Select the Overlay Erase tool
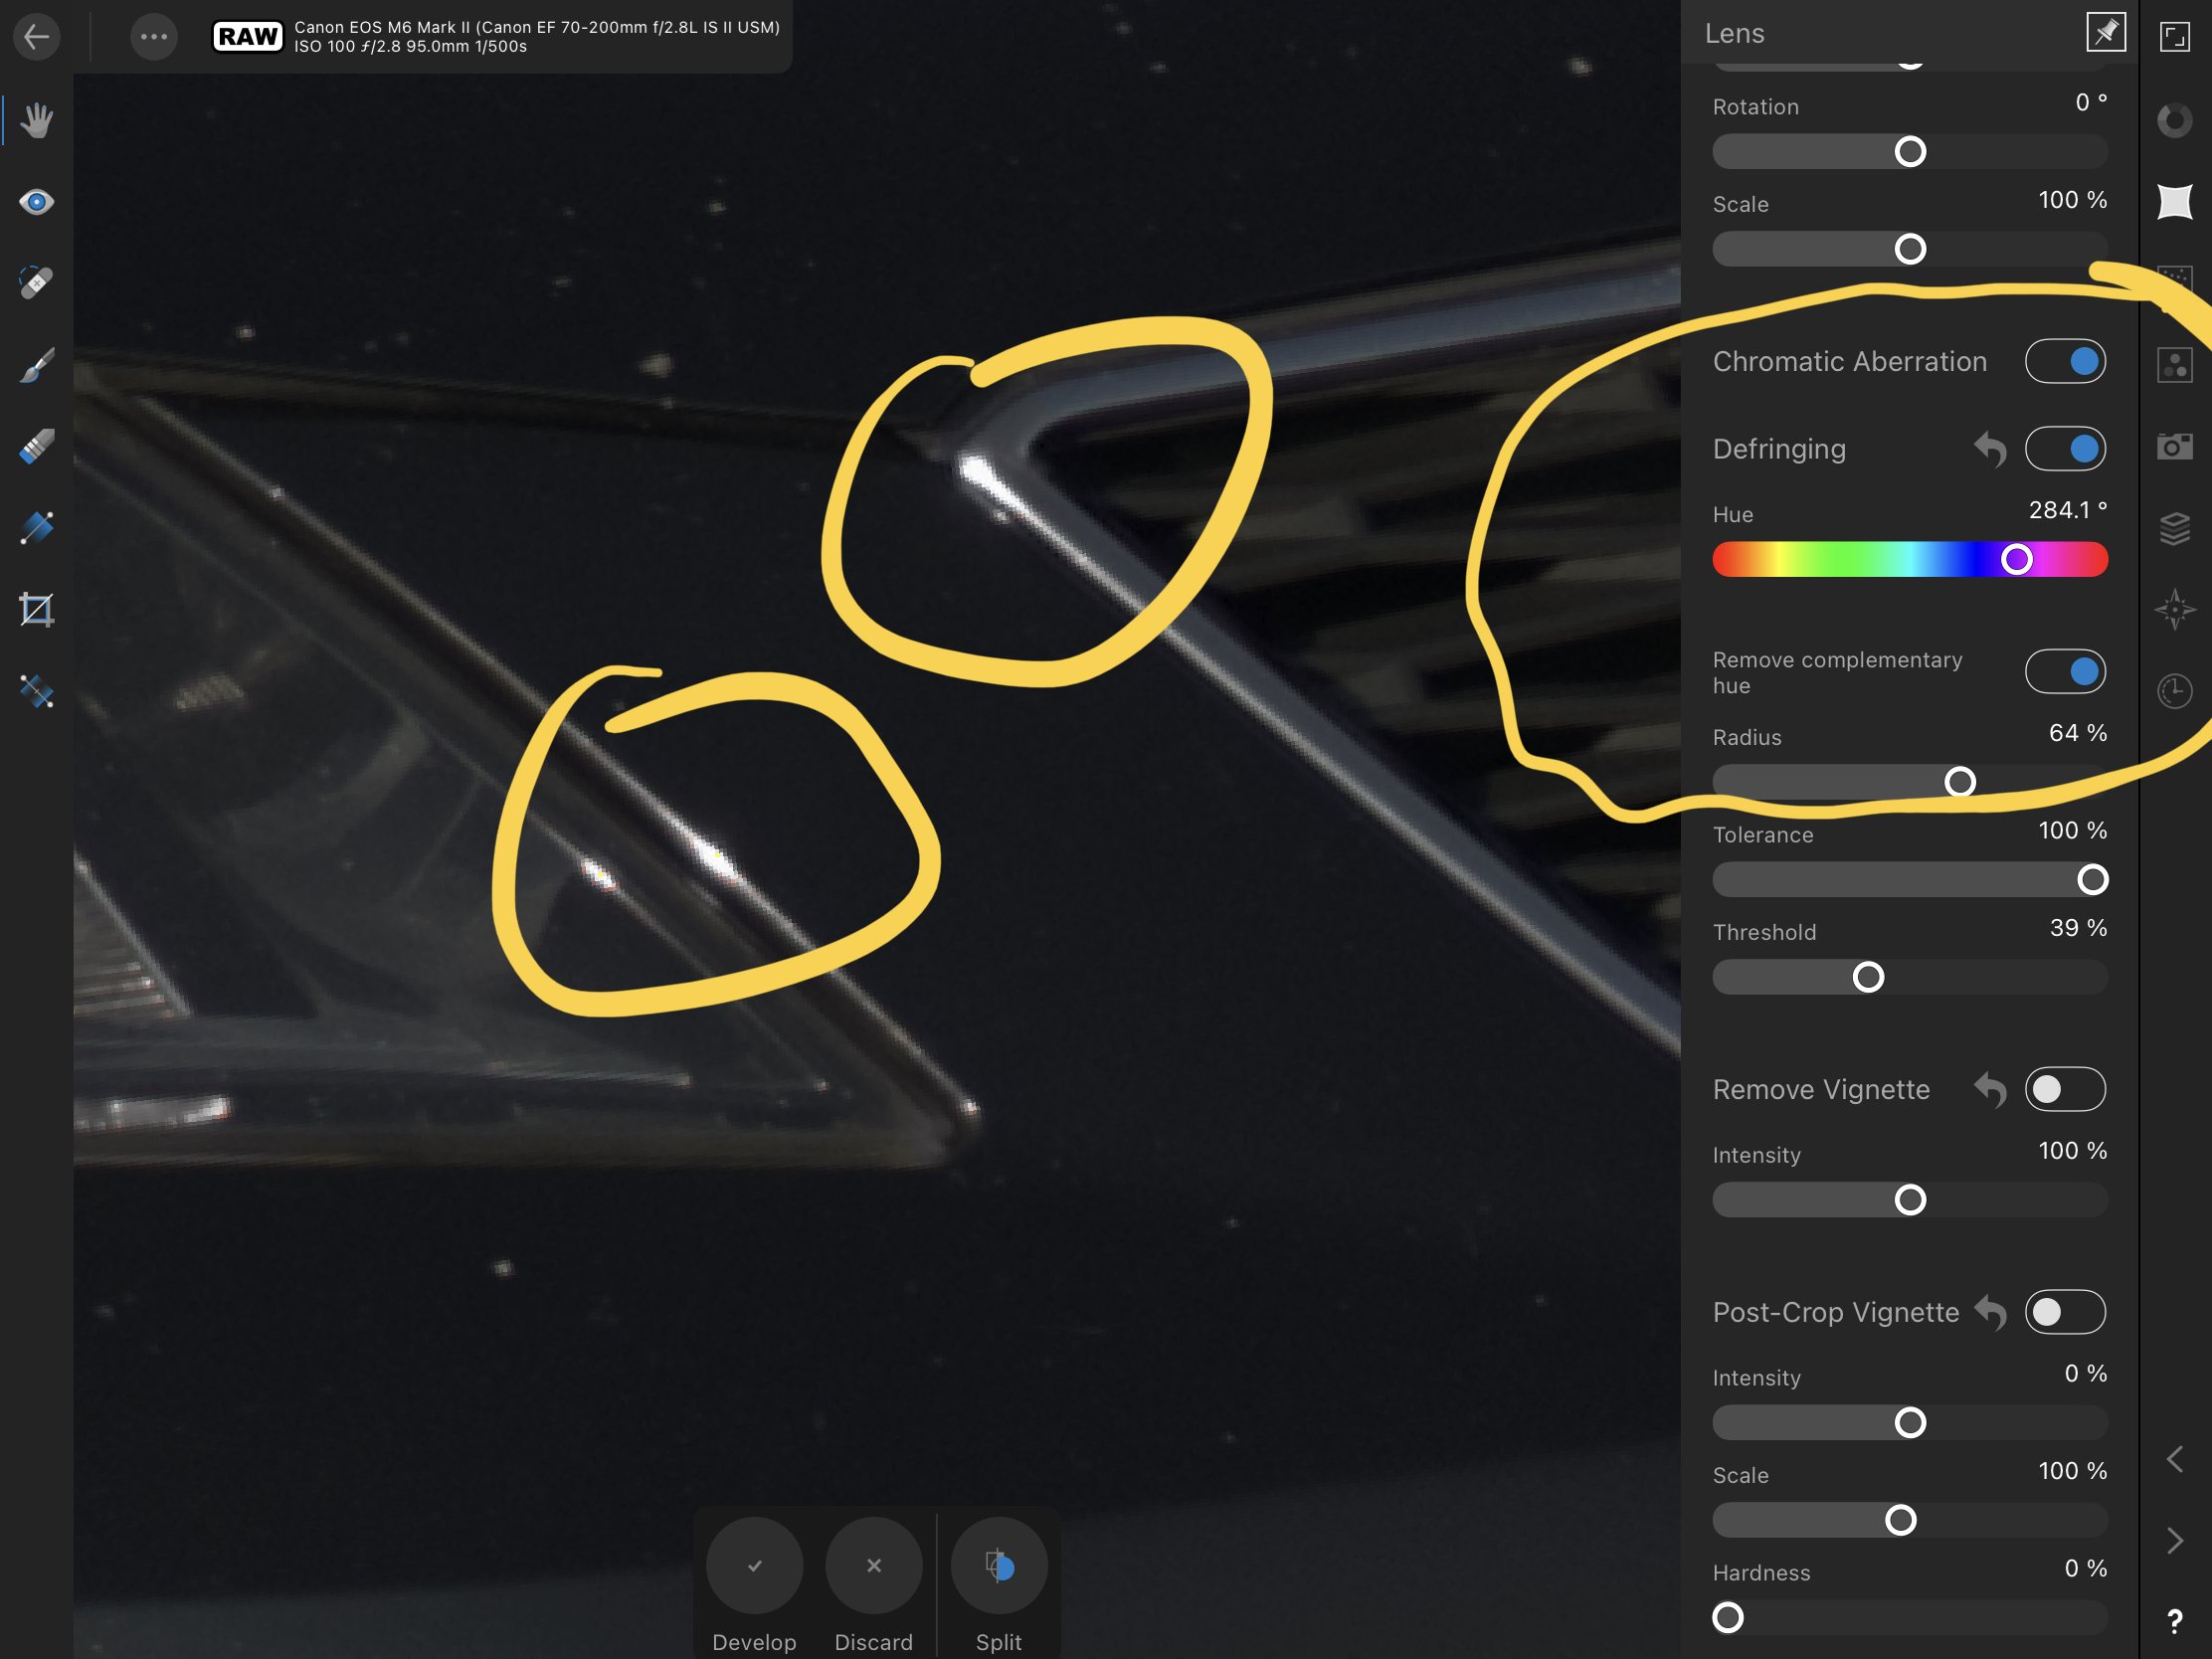This screenshot has width=2212, height=1659. [x=37, y=447]
